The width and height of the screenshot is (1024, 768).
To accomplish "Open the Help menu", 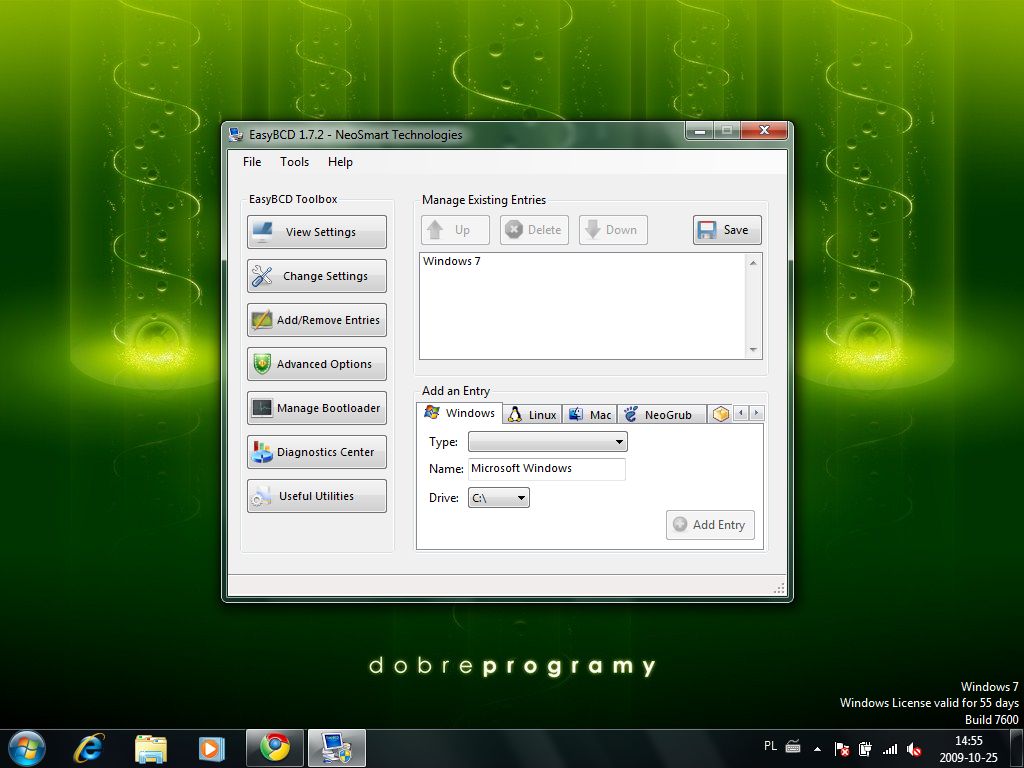I will (x=340, y=162).
